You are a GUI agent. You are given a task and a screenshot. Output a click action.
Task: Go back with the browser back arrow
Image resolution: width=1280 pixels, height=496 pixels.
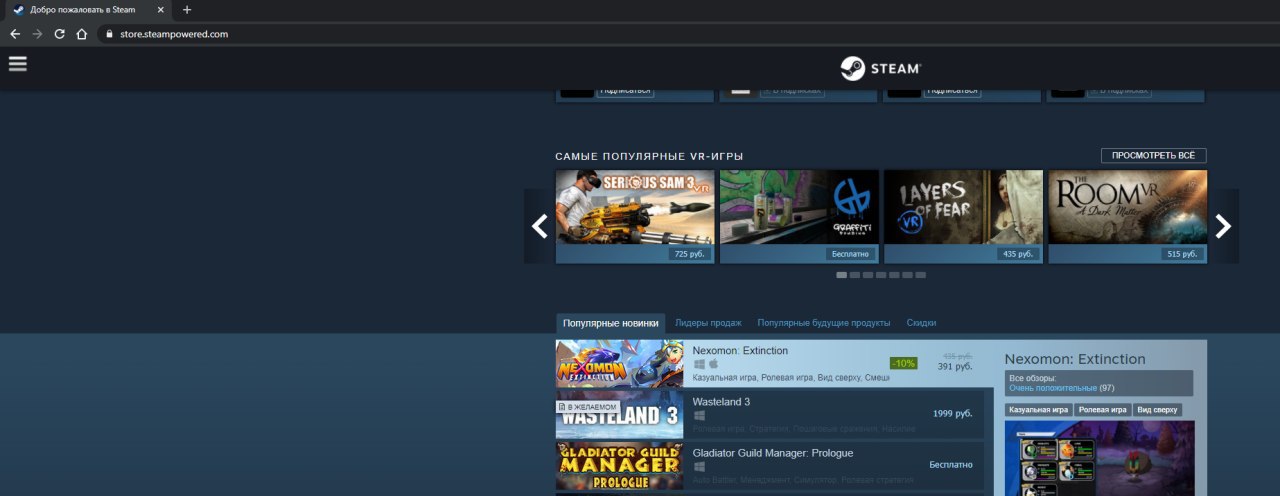coord(14,33)
